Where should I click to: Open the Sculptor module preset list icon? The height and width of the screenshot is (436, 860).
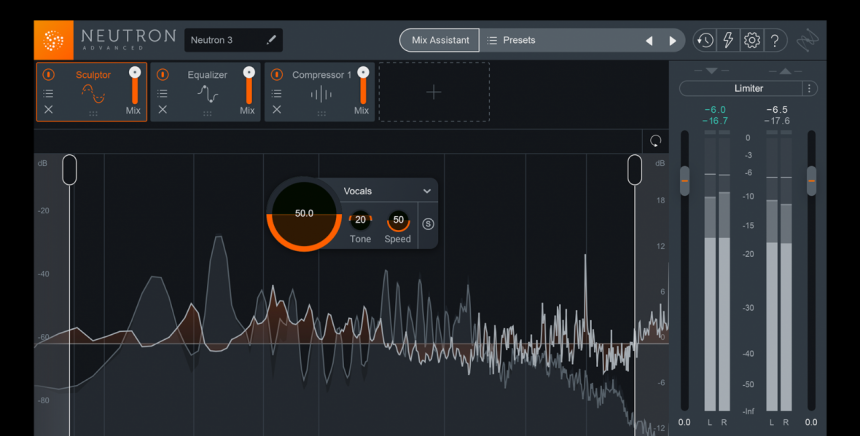click(x=48, y=93)
